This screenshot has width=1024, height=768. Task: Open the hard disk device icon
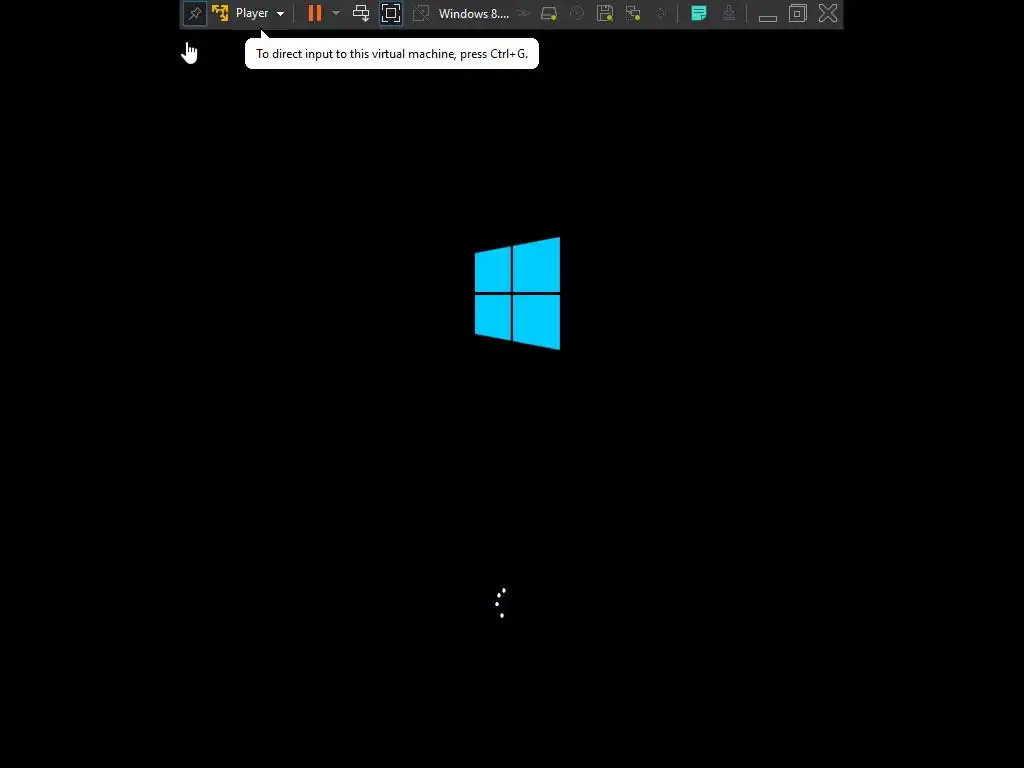[549, 14]
